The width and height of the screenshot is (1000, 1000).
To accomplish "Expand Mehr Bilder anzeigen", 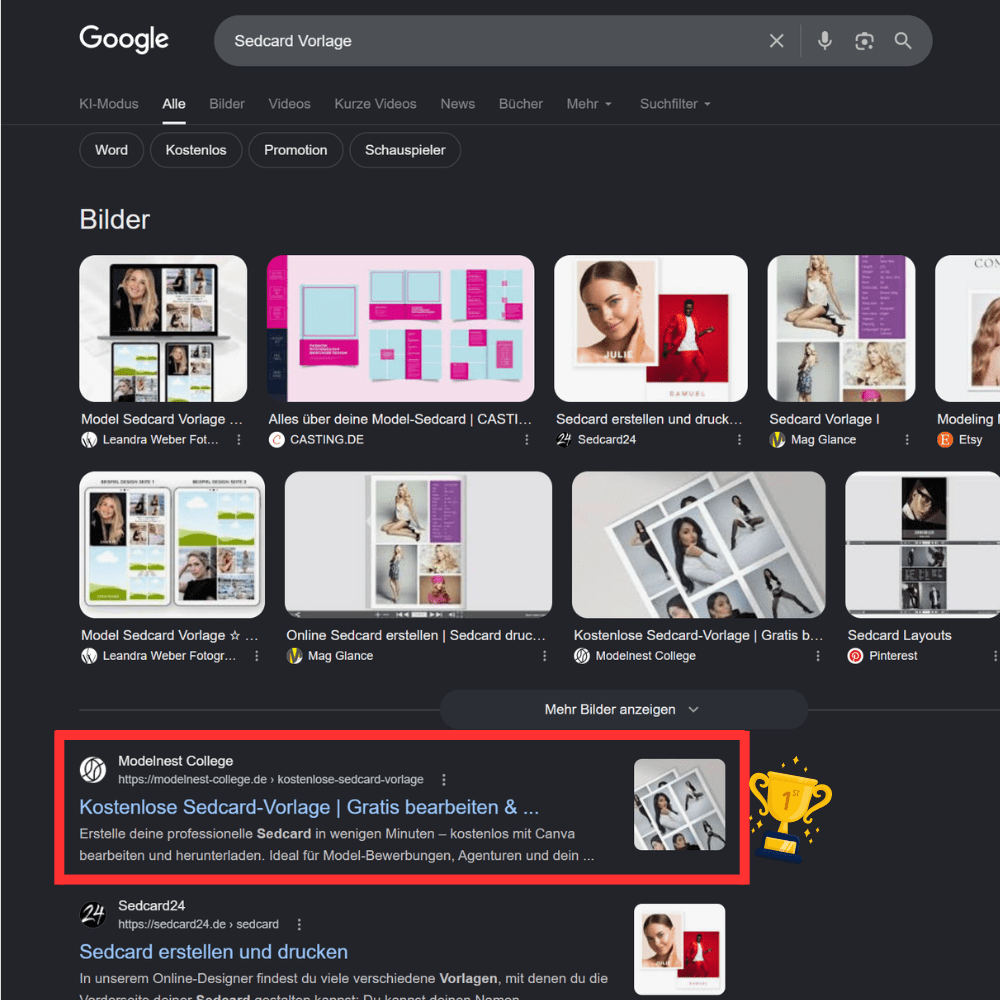I will pyautogui.click(x=623, y=709).
